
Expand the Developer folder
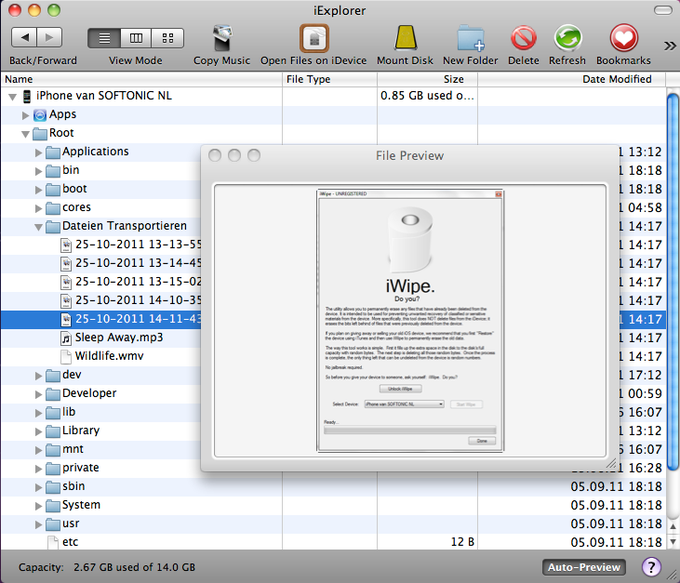(x=39, y=394)
